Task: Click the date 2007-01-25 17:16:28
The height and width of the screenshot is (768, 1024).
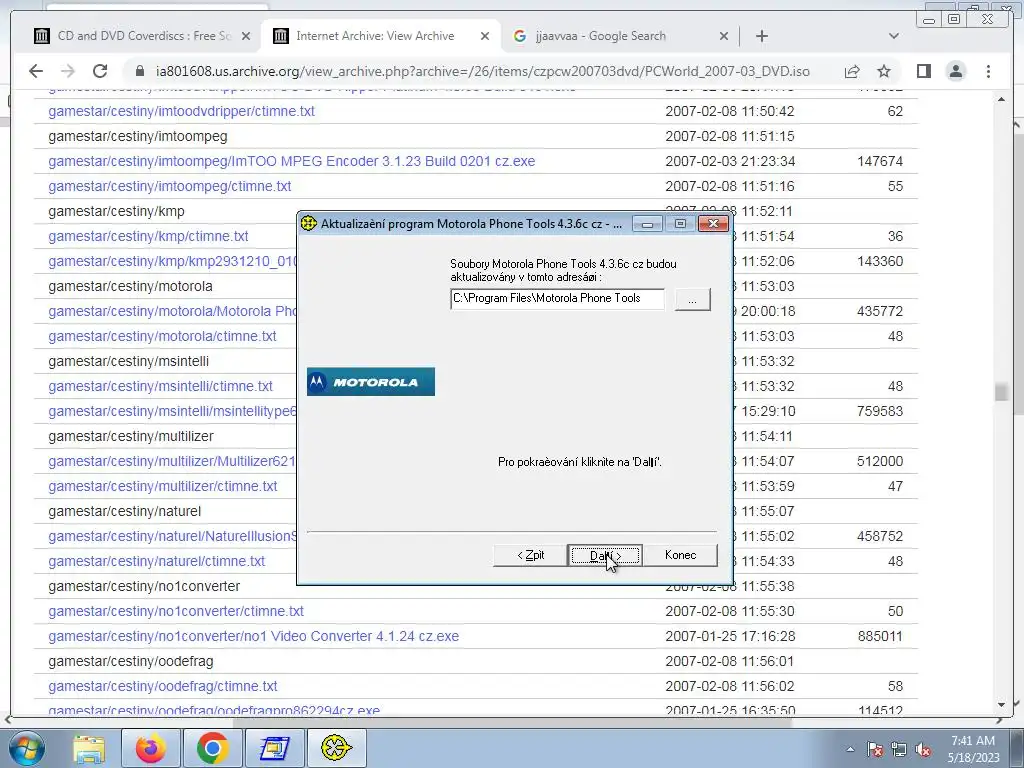Action: click(x=729, y=636)
